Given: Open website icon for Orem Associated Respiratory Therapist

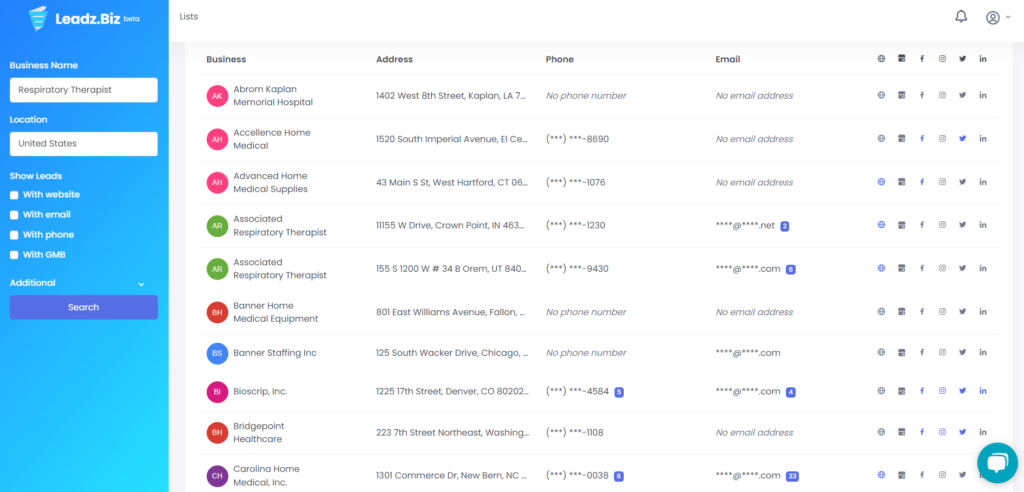Looking at the screenshot, I should (x=881, y=268).
